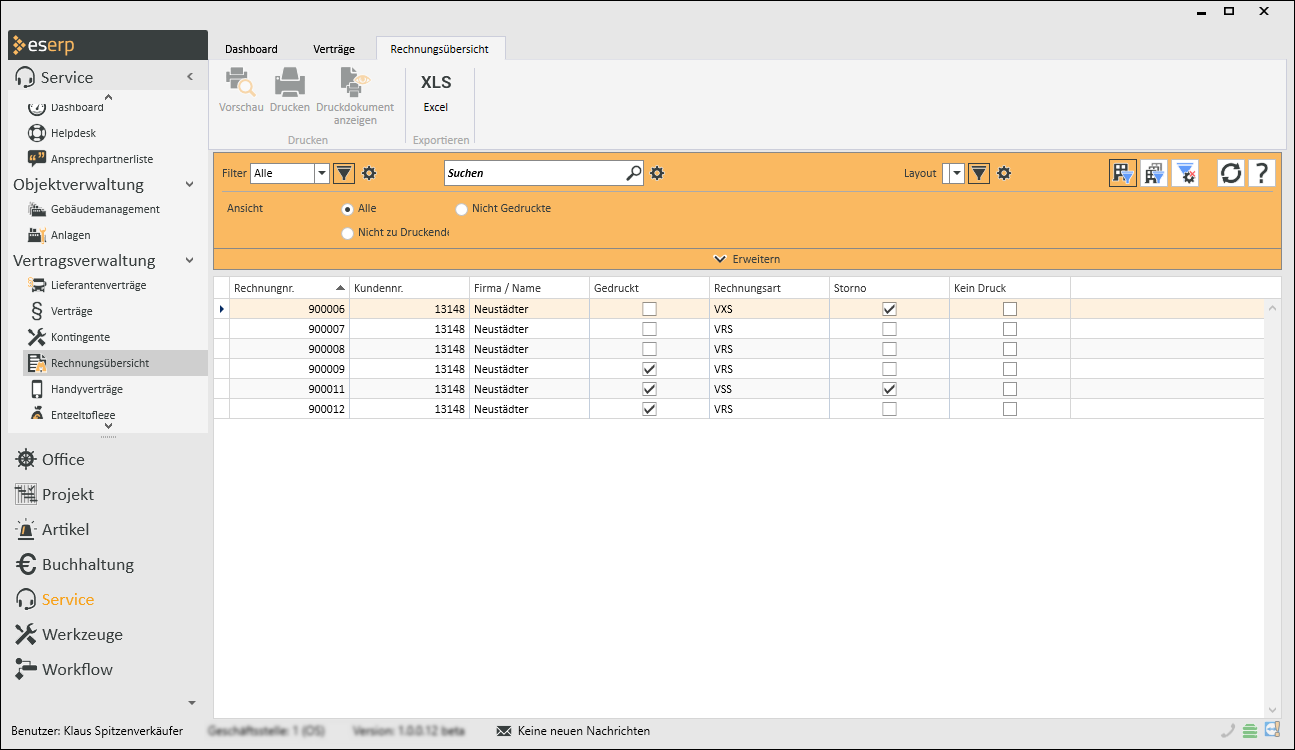
Task: Click the magnifier search icon
Action: point(634,173)
